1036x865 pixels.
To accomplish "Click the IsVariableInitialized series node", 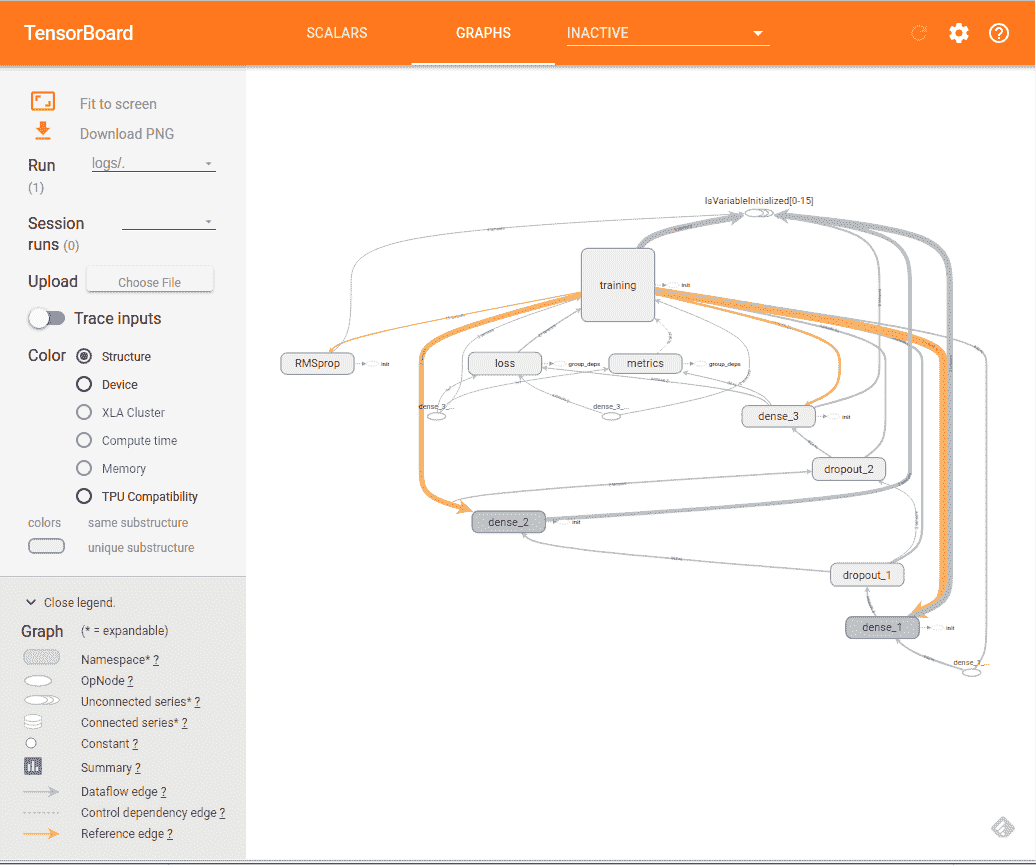I will [758, 213].
